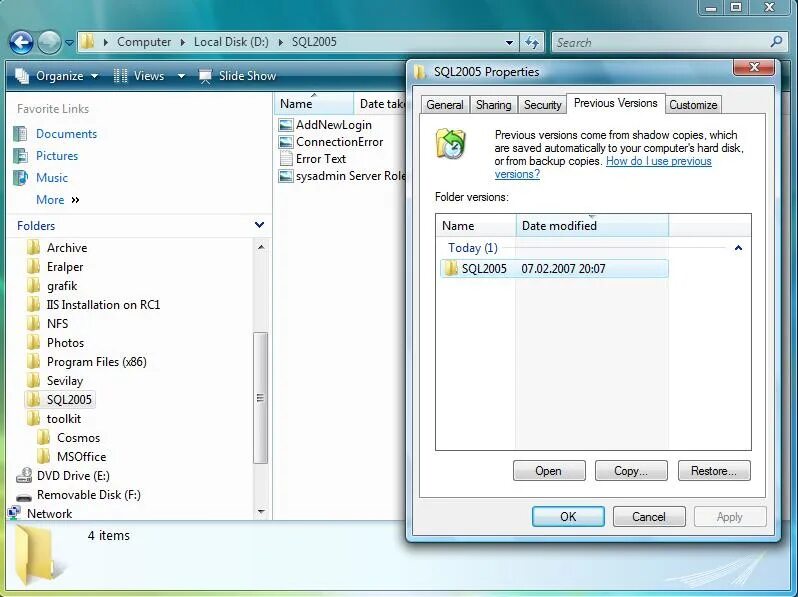Click the Removable Disk (F:) icon
798x597 pixels.
(24, 495)
